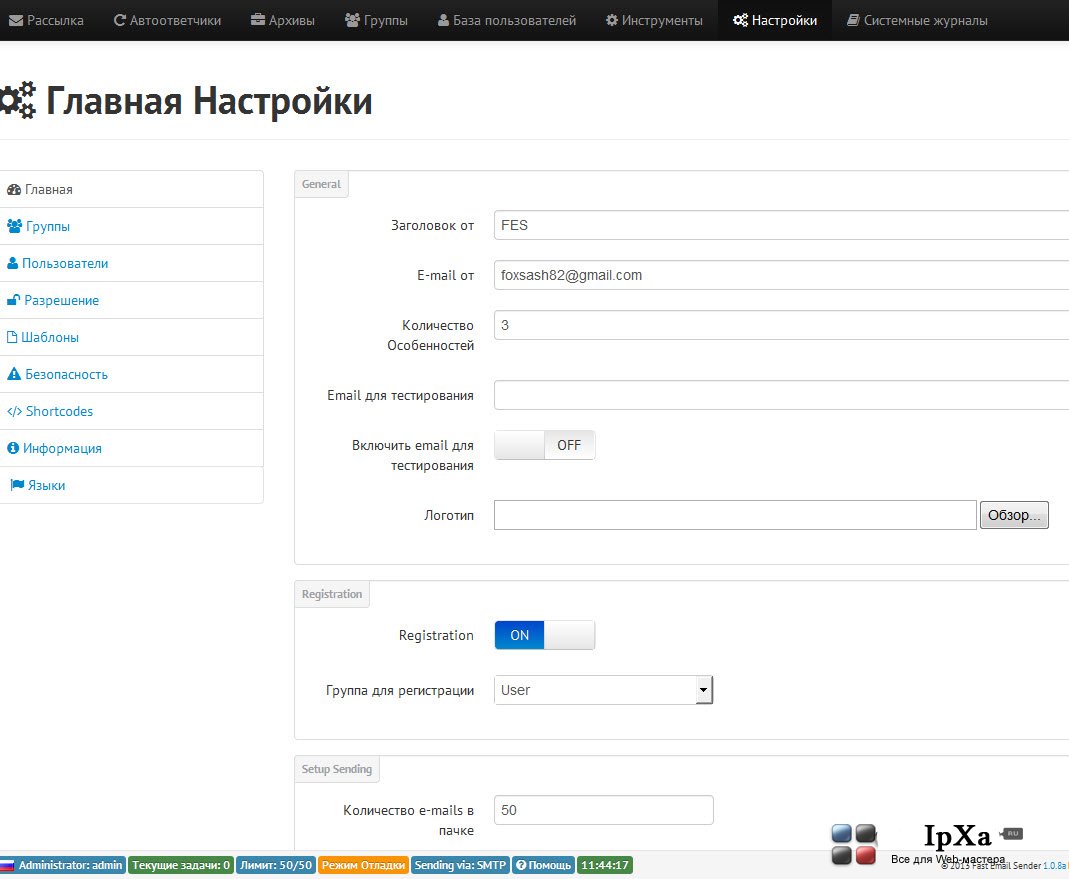Click the refresh icon beside Автоответчики

click(x=119, y=20)
